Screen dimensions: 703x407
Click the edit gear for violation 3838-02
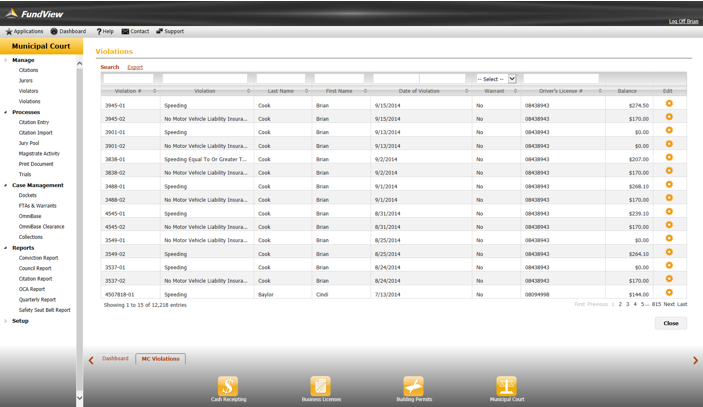click(669, 171)
